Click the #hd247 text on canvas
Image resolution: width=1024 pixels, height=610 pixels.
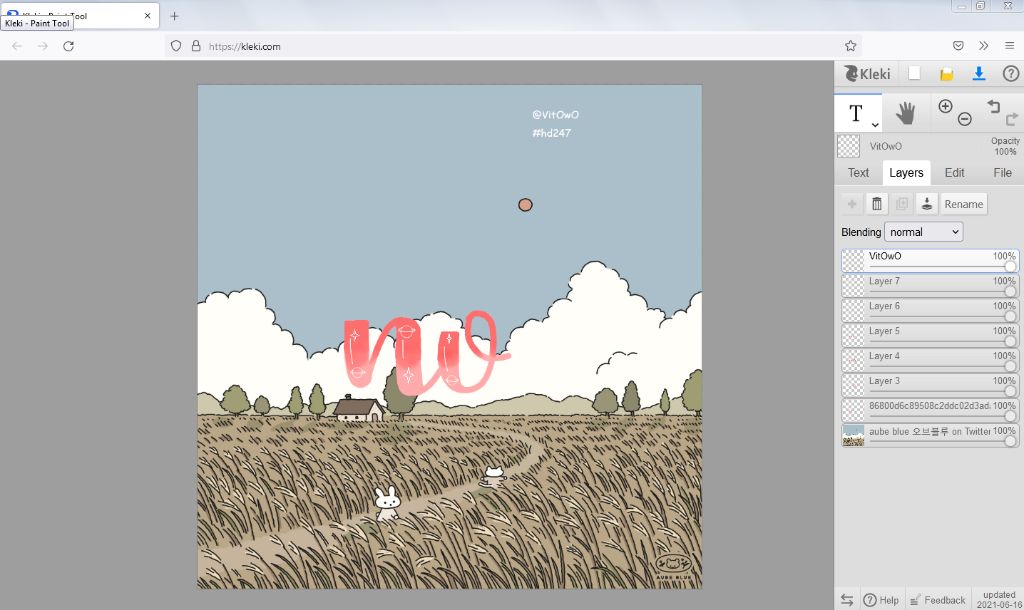click(551, 133)
